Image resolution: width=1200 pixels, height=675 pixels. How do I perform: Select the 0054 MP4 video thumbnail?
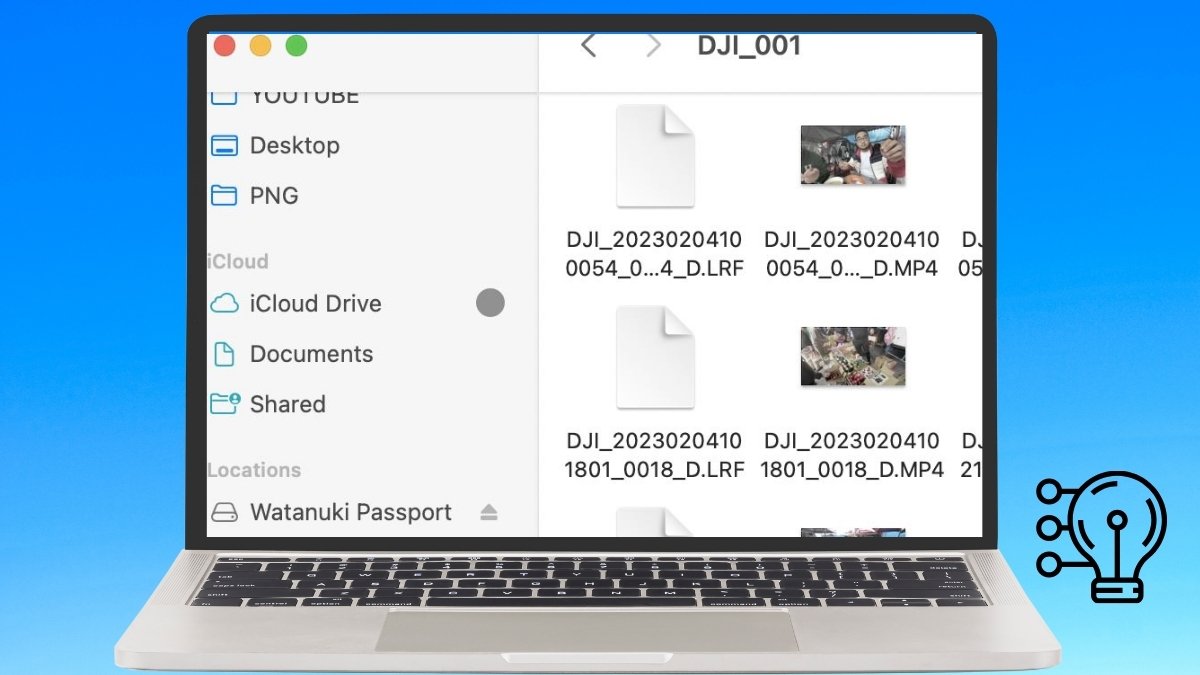pyautogui.click(x=853, y=155)
